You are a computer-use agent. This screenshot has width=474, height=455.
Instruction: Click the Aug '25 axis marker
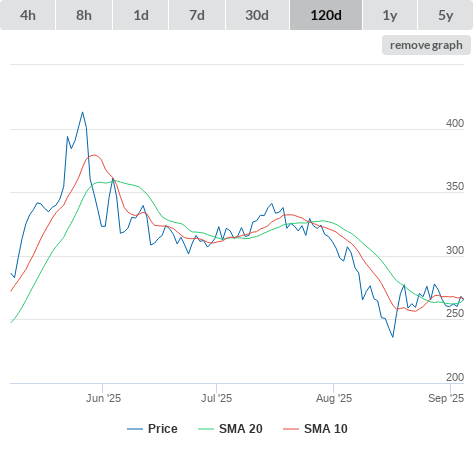click(x=334, y=398)
